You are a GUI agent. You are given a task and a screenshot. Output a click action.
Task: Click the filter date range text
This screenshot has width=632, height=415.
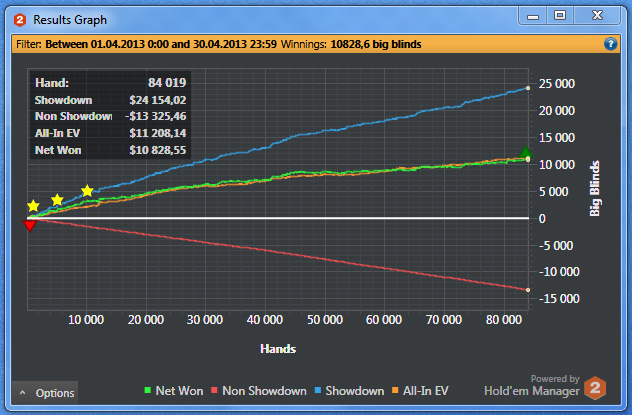click(161, 44)
